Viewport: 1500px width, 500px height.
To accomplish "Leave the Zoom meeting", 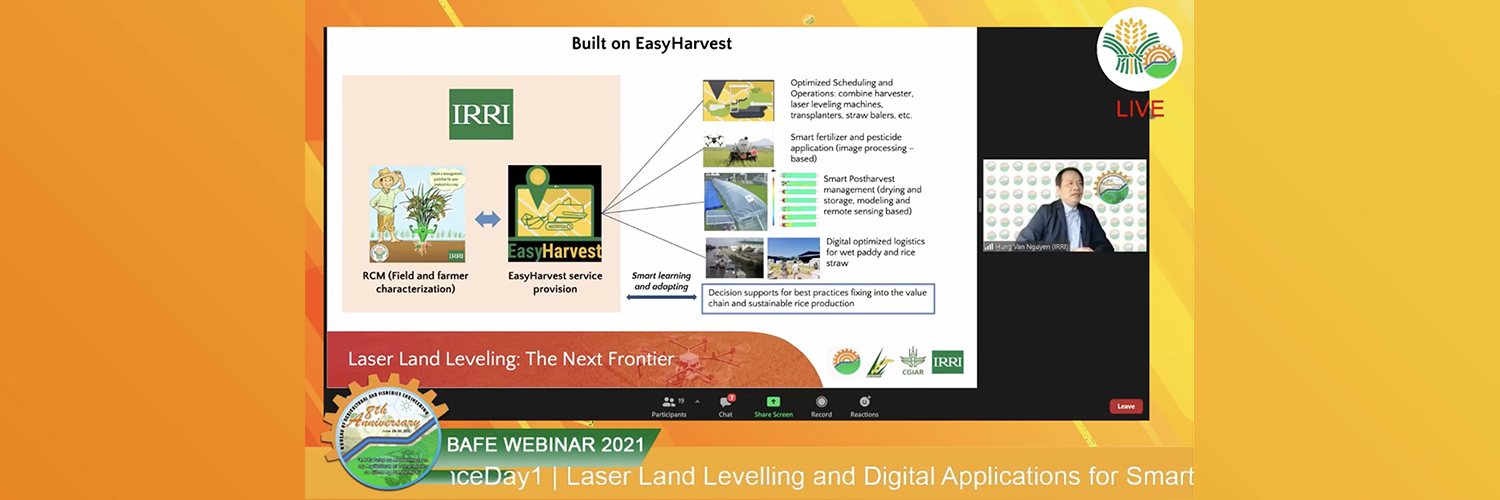I will pyautogui.click(x=1126, y=406).
